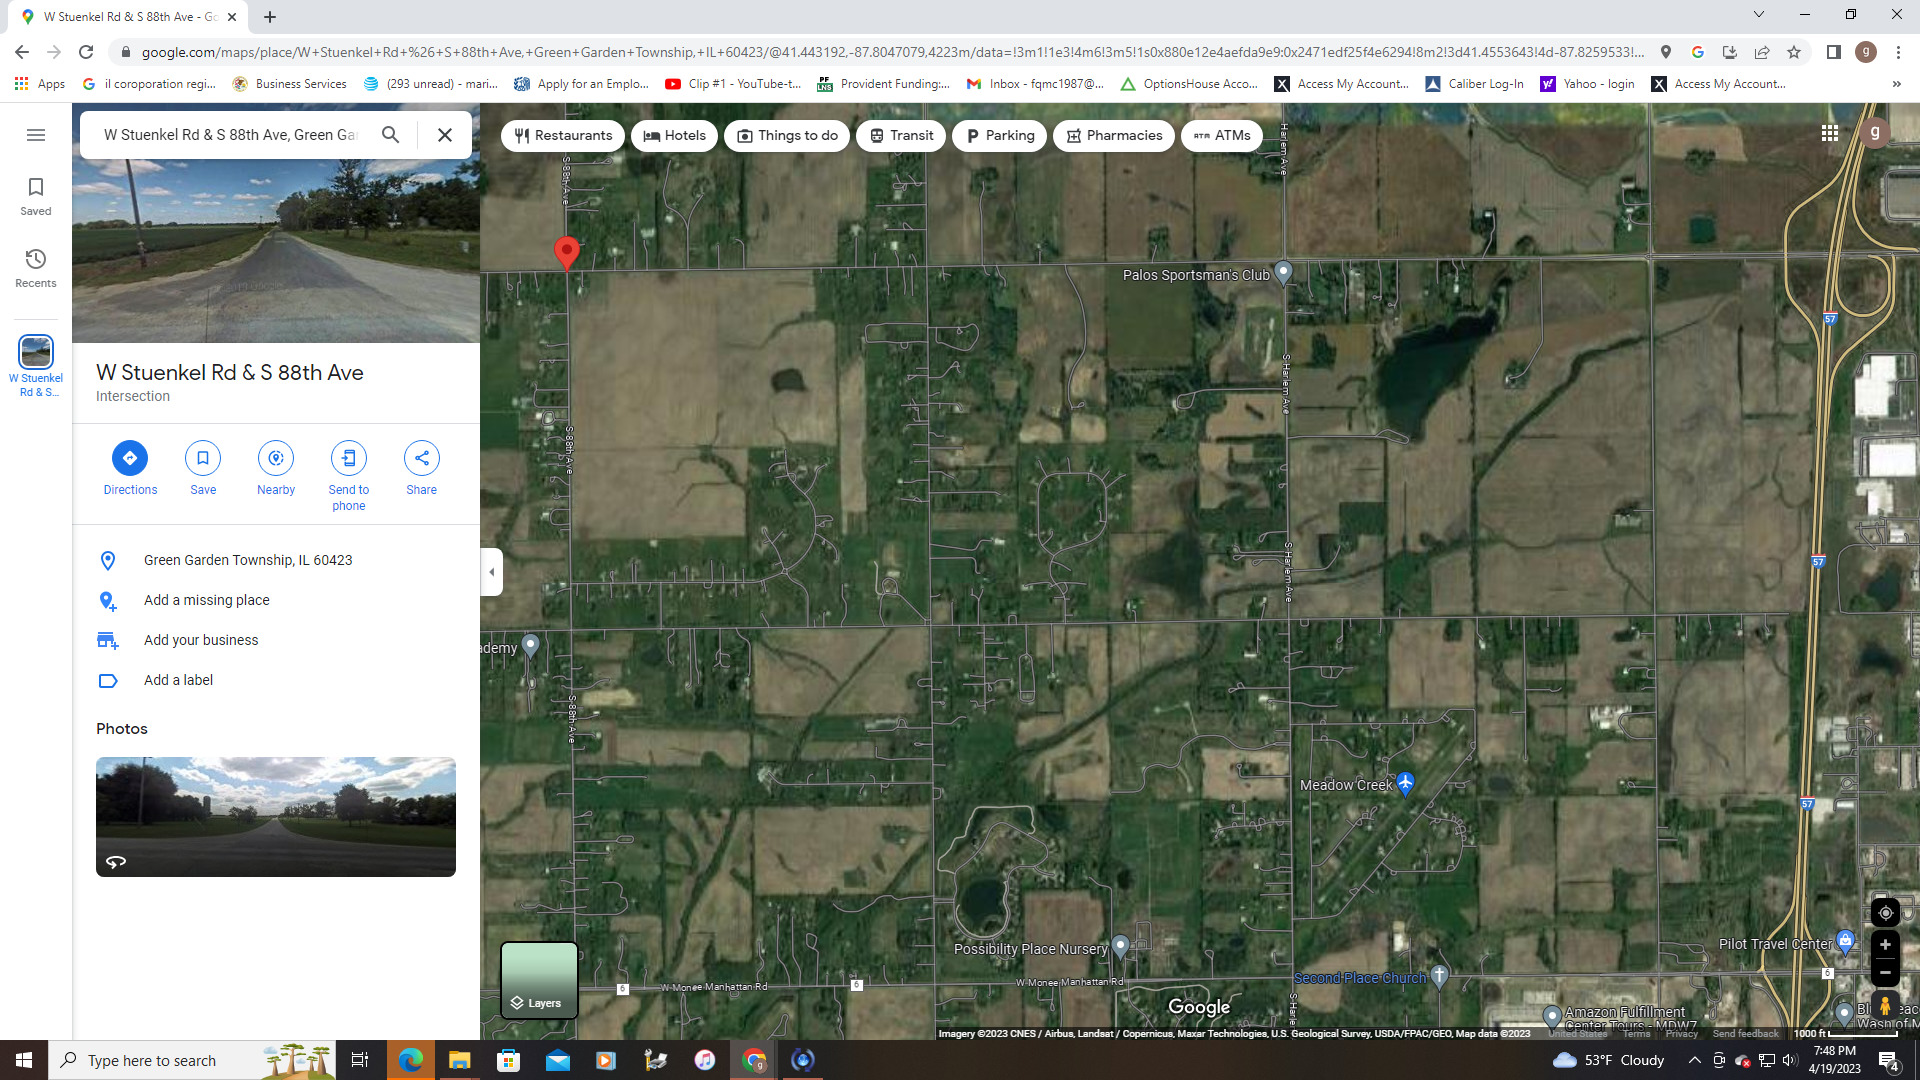Select Possibility Place Nursery marker

(x=1120, y=945)
